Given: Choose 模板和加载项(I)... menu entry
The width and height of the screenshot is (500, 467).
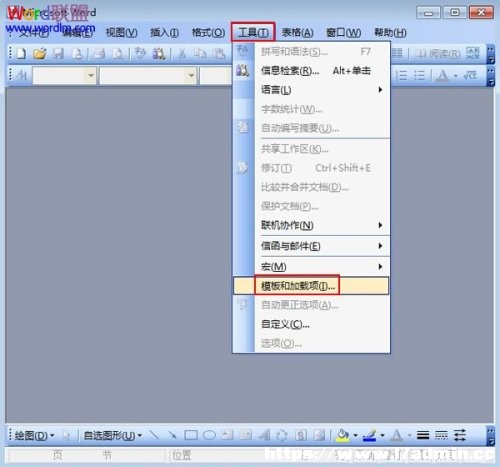Looking at the screenshot, I should point(311,286).
